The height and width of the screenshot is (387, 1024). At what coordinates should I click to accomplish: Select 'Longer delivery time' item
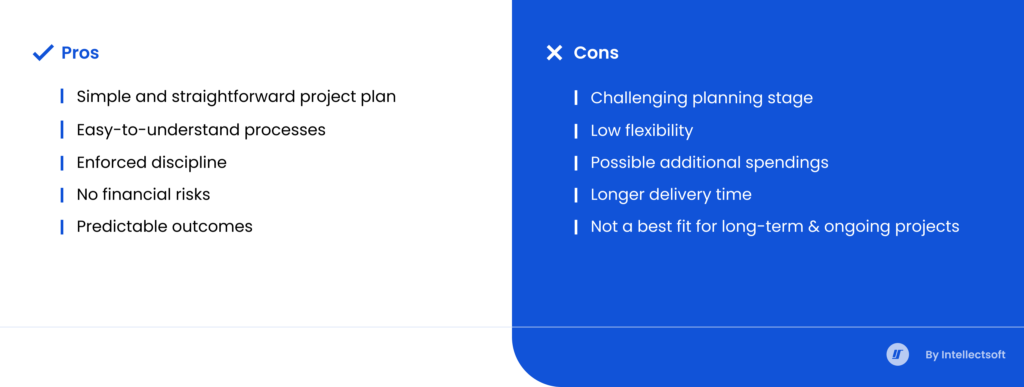[671, 194]
